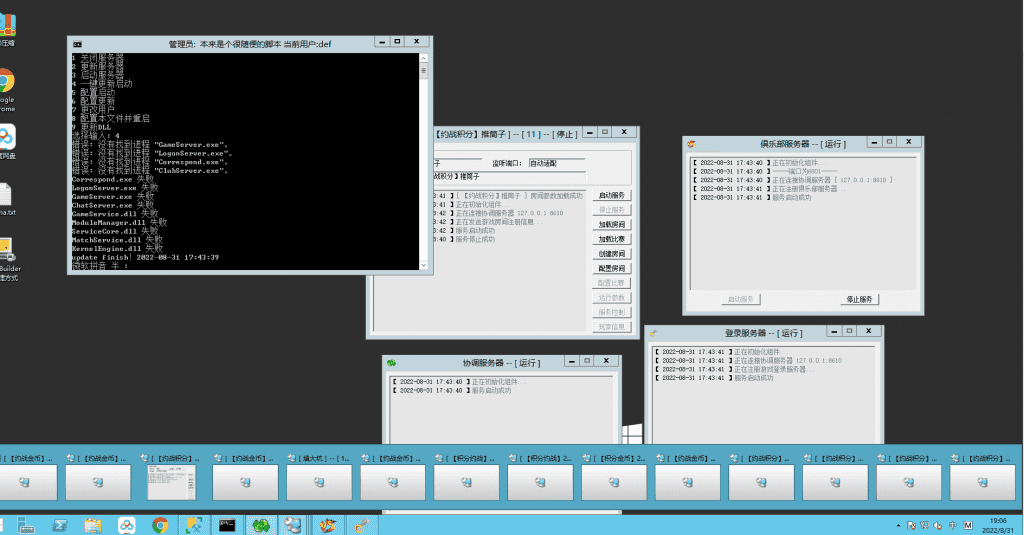Open the taskbar clock and date

tap(998, 525)
